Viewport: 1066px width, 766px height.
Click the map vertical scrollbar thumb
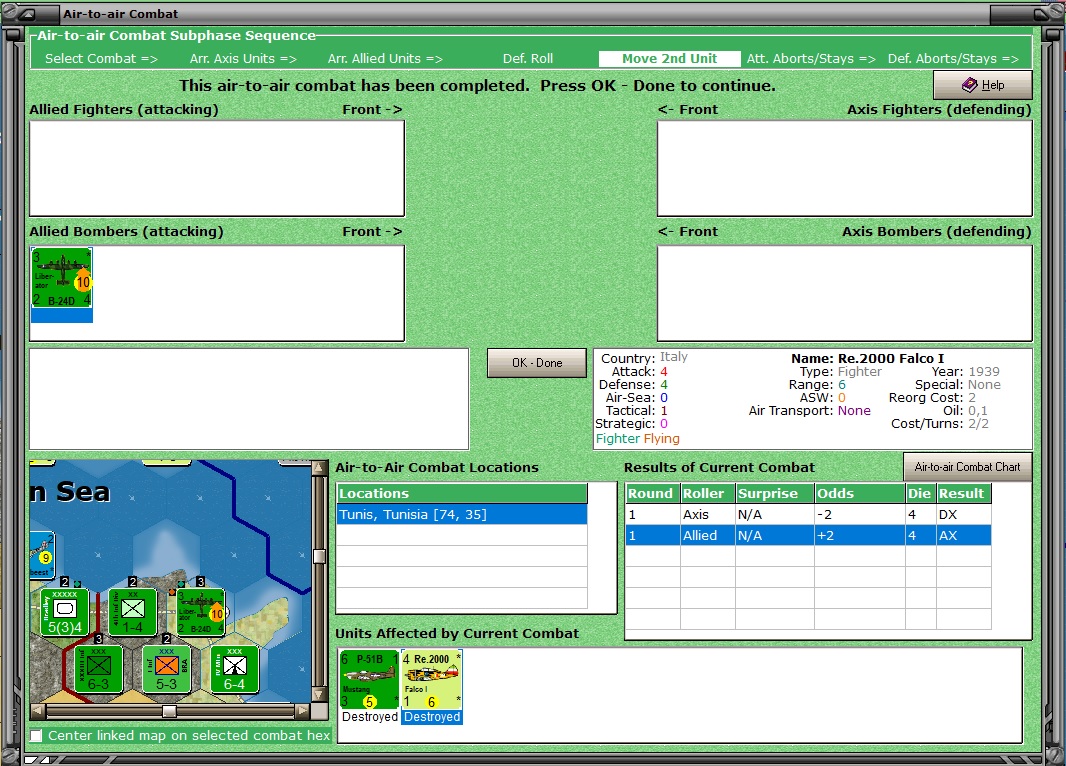pyautogui.click(x=319, y=556)
